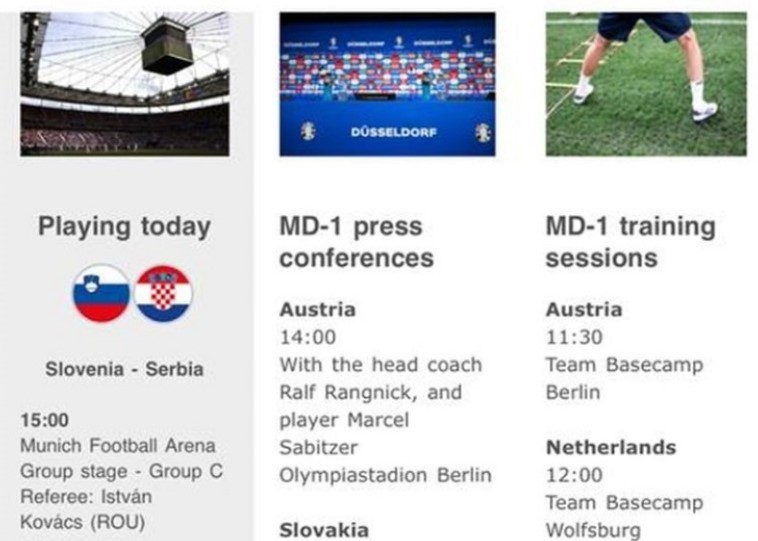This screenshot has height=541, width=758.
Task: Open the training ladder pitch thumbnail
Action: tap(646, 84)
